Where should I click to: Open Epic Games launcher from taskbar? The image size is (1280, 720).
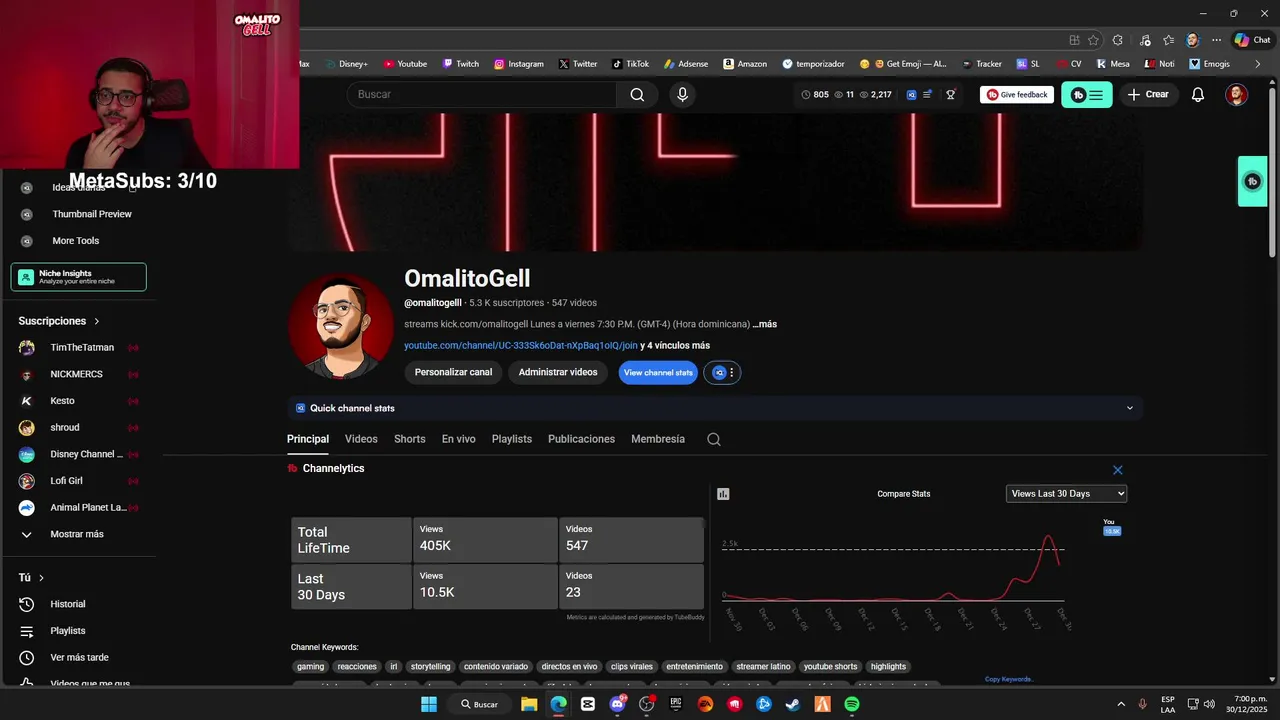(x=676, y=704)
